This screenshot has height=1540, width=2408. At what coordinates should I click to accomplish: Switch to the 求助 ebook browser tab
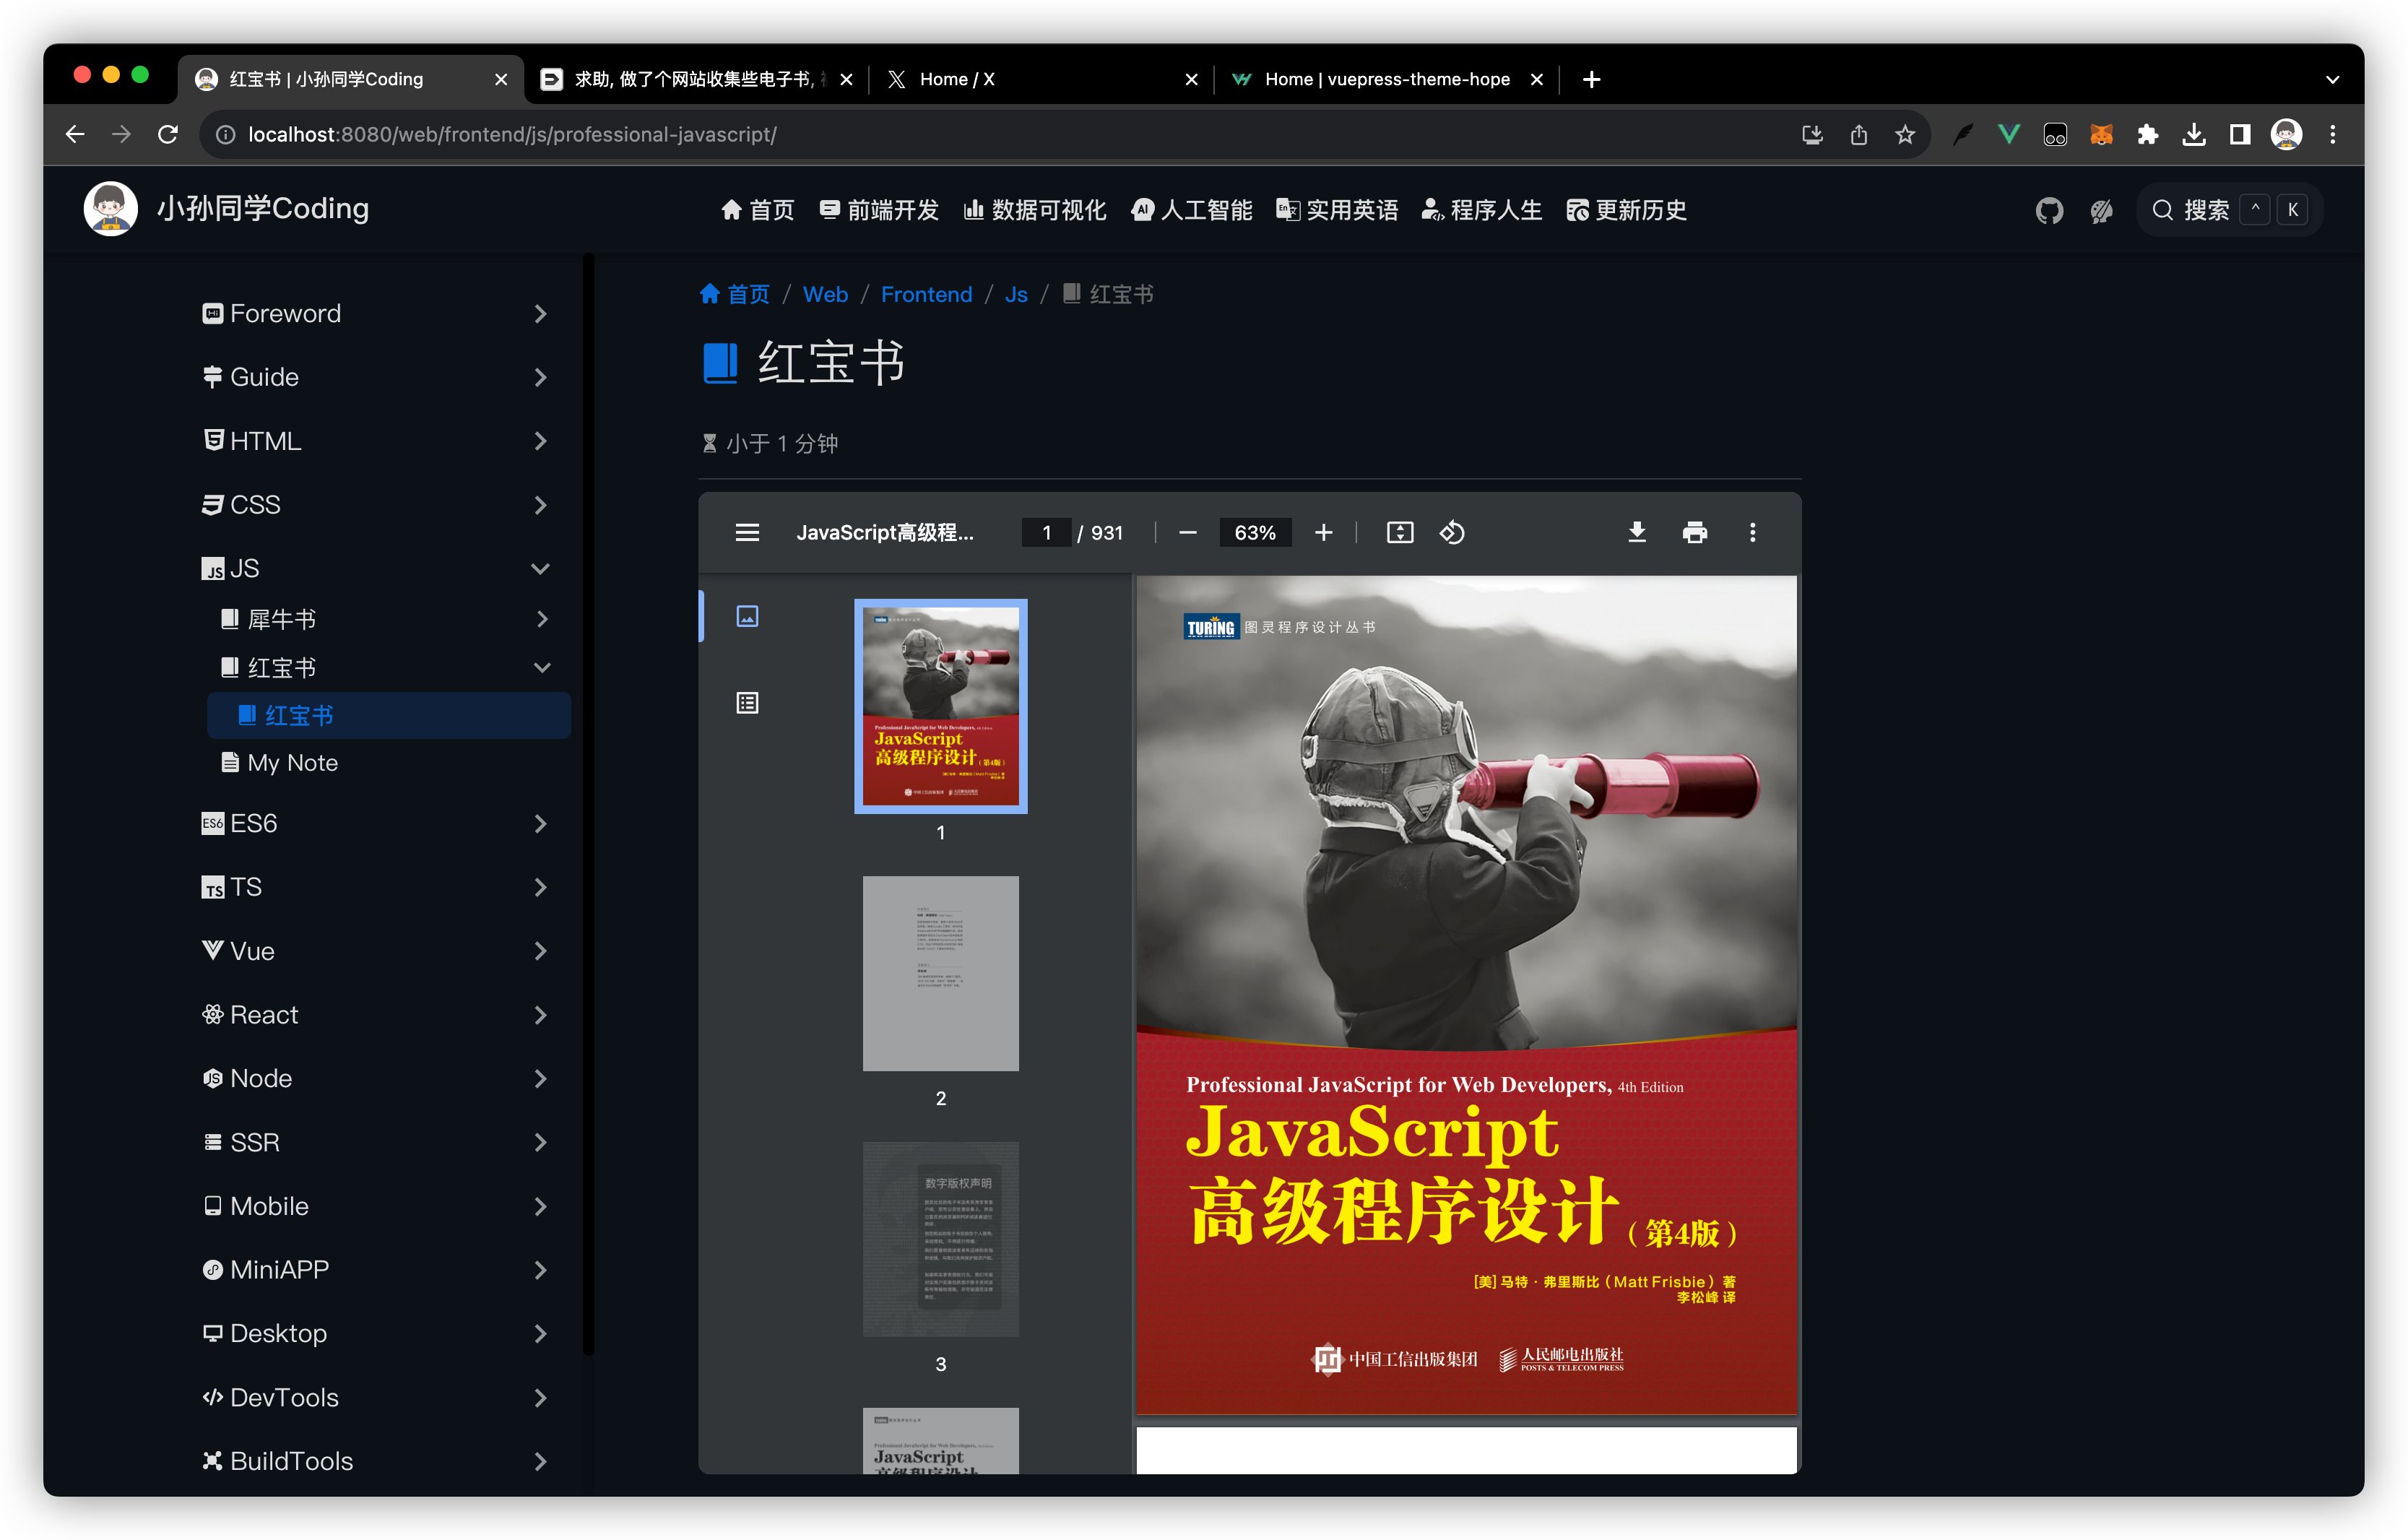point(695,79)
